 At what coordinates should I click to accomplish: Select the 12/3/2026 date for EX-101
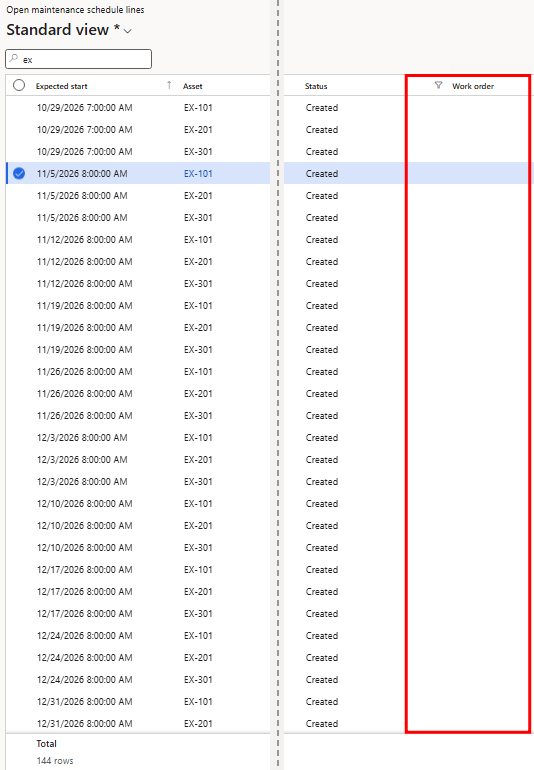[82, 438]
